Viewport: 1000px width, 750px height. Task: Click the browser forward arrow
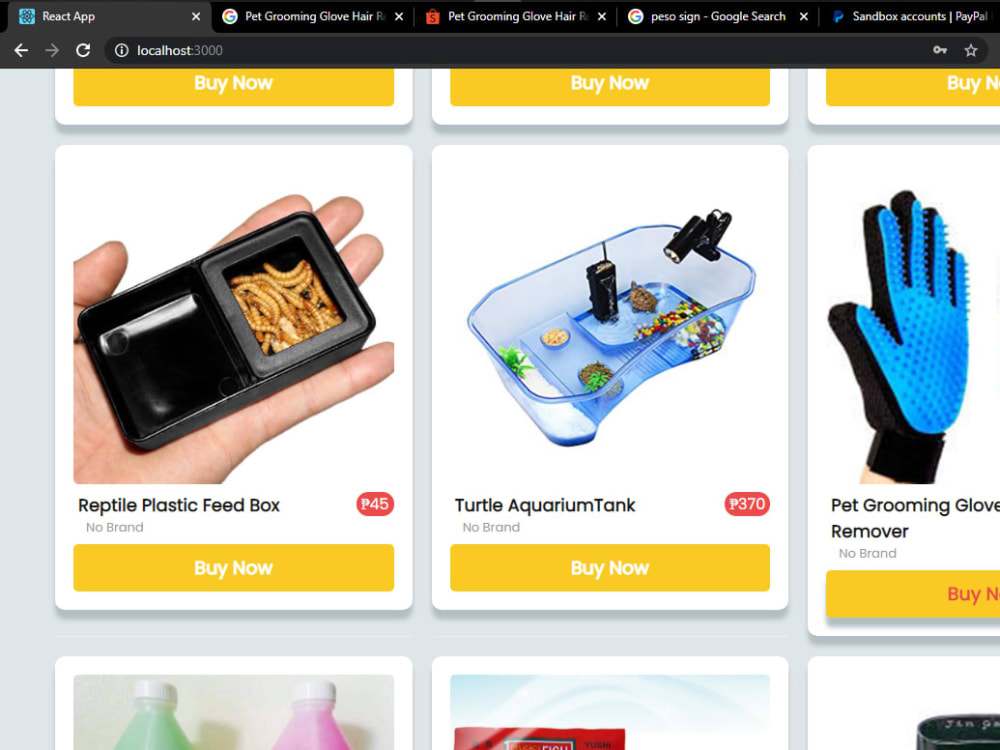click(x=52, y=50)
